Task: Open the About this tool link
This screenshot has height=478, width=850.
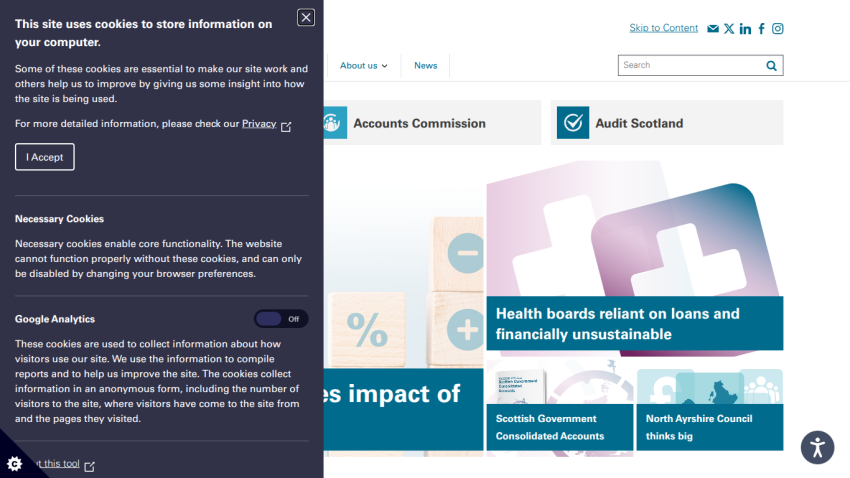Action: (x=56, y=464)
